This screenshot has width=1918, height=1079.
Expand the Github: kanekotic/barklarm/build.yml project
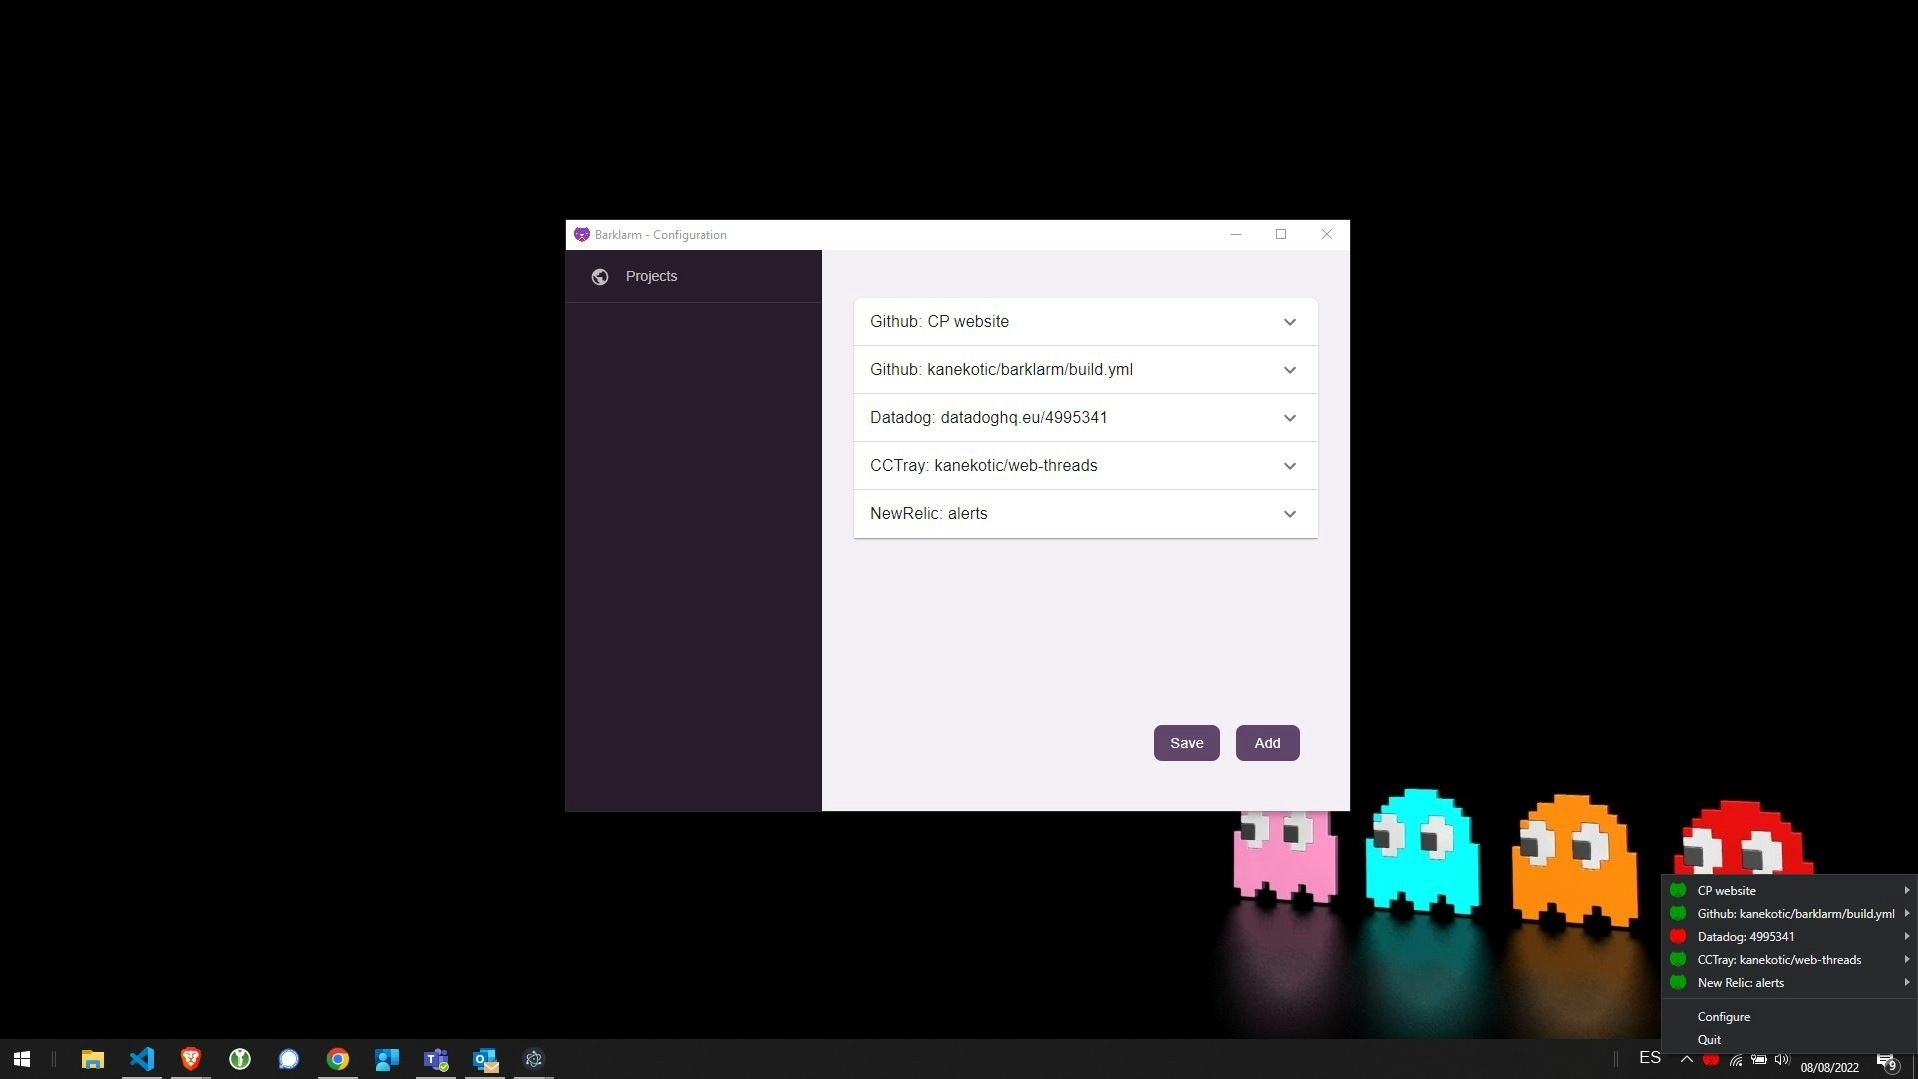point(1085,370)
